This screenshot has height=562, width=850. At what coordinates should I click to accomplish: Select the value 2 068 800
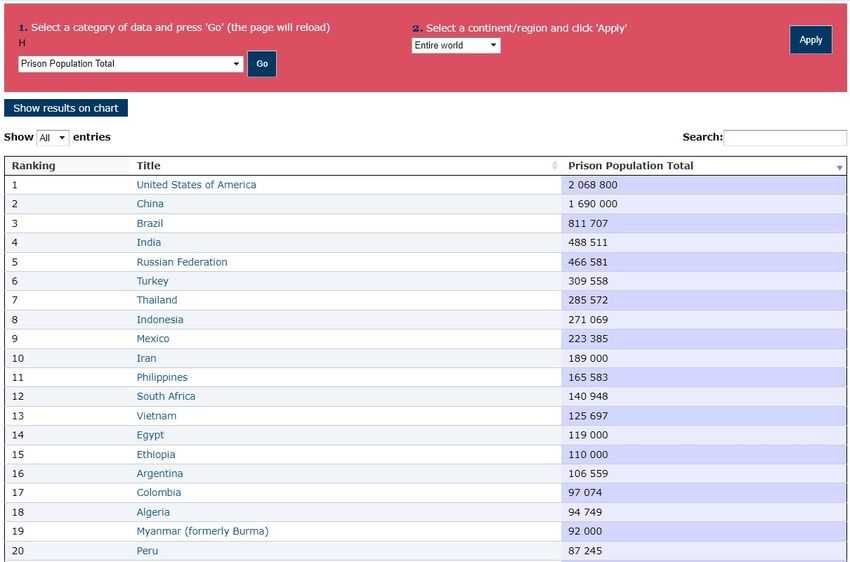(x=593, y=185)
